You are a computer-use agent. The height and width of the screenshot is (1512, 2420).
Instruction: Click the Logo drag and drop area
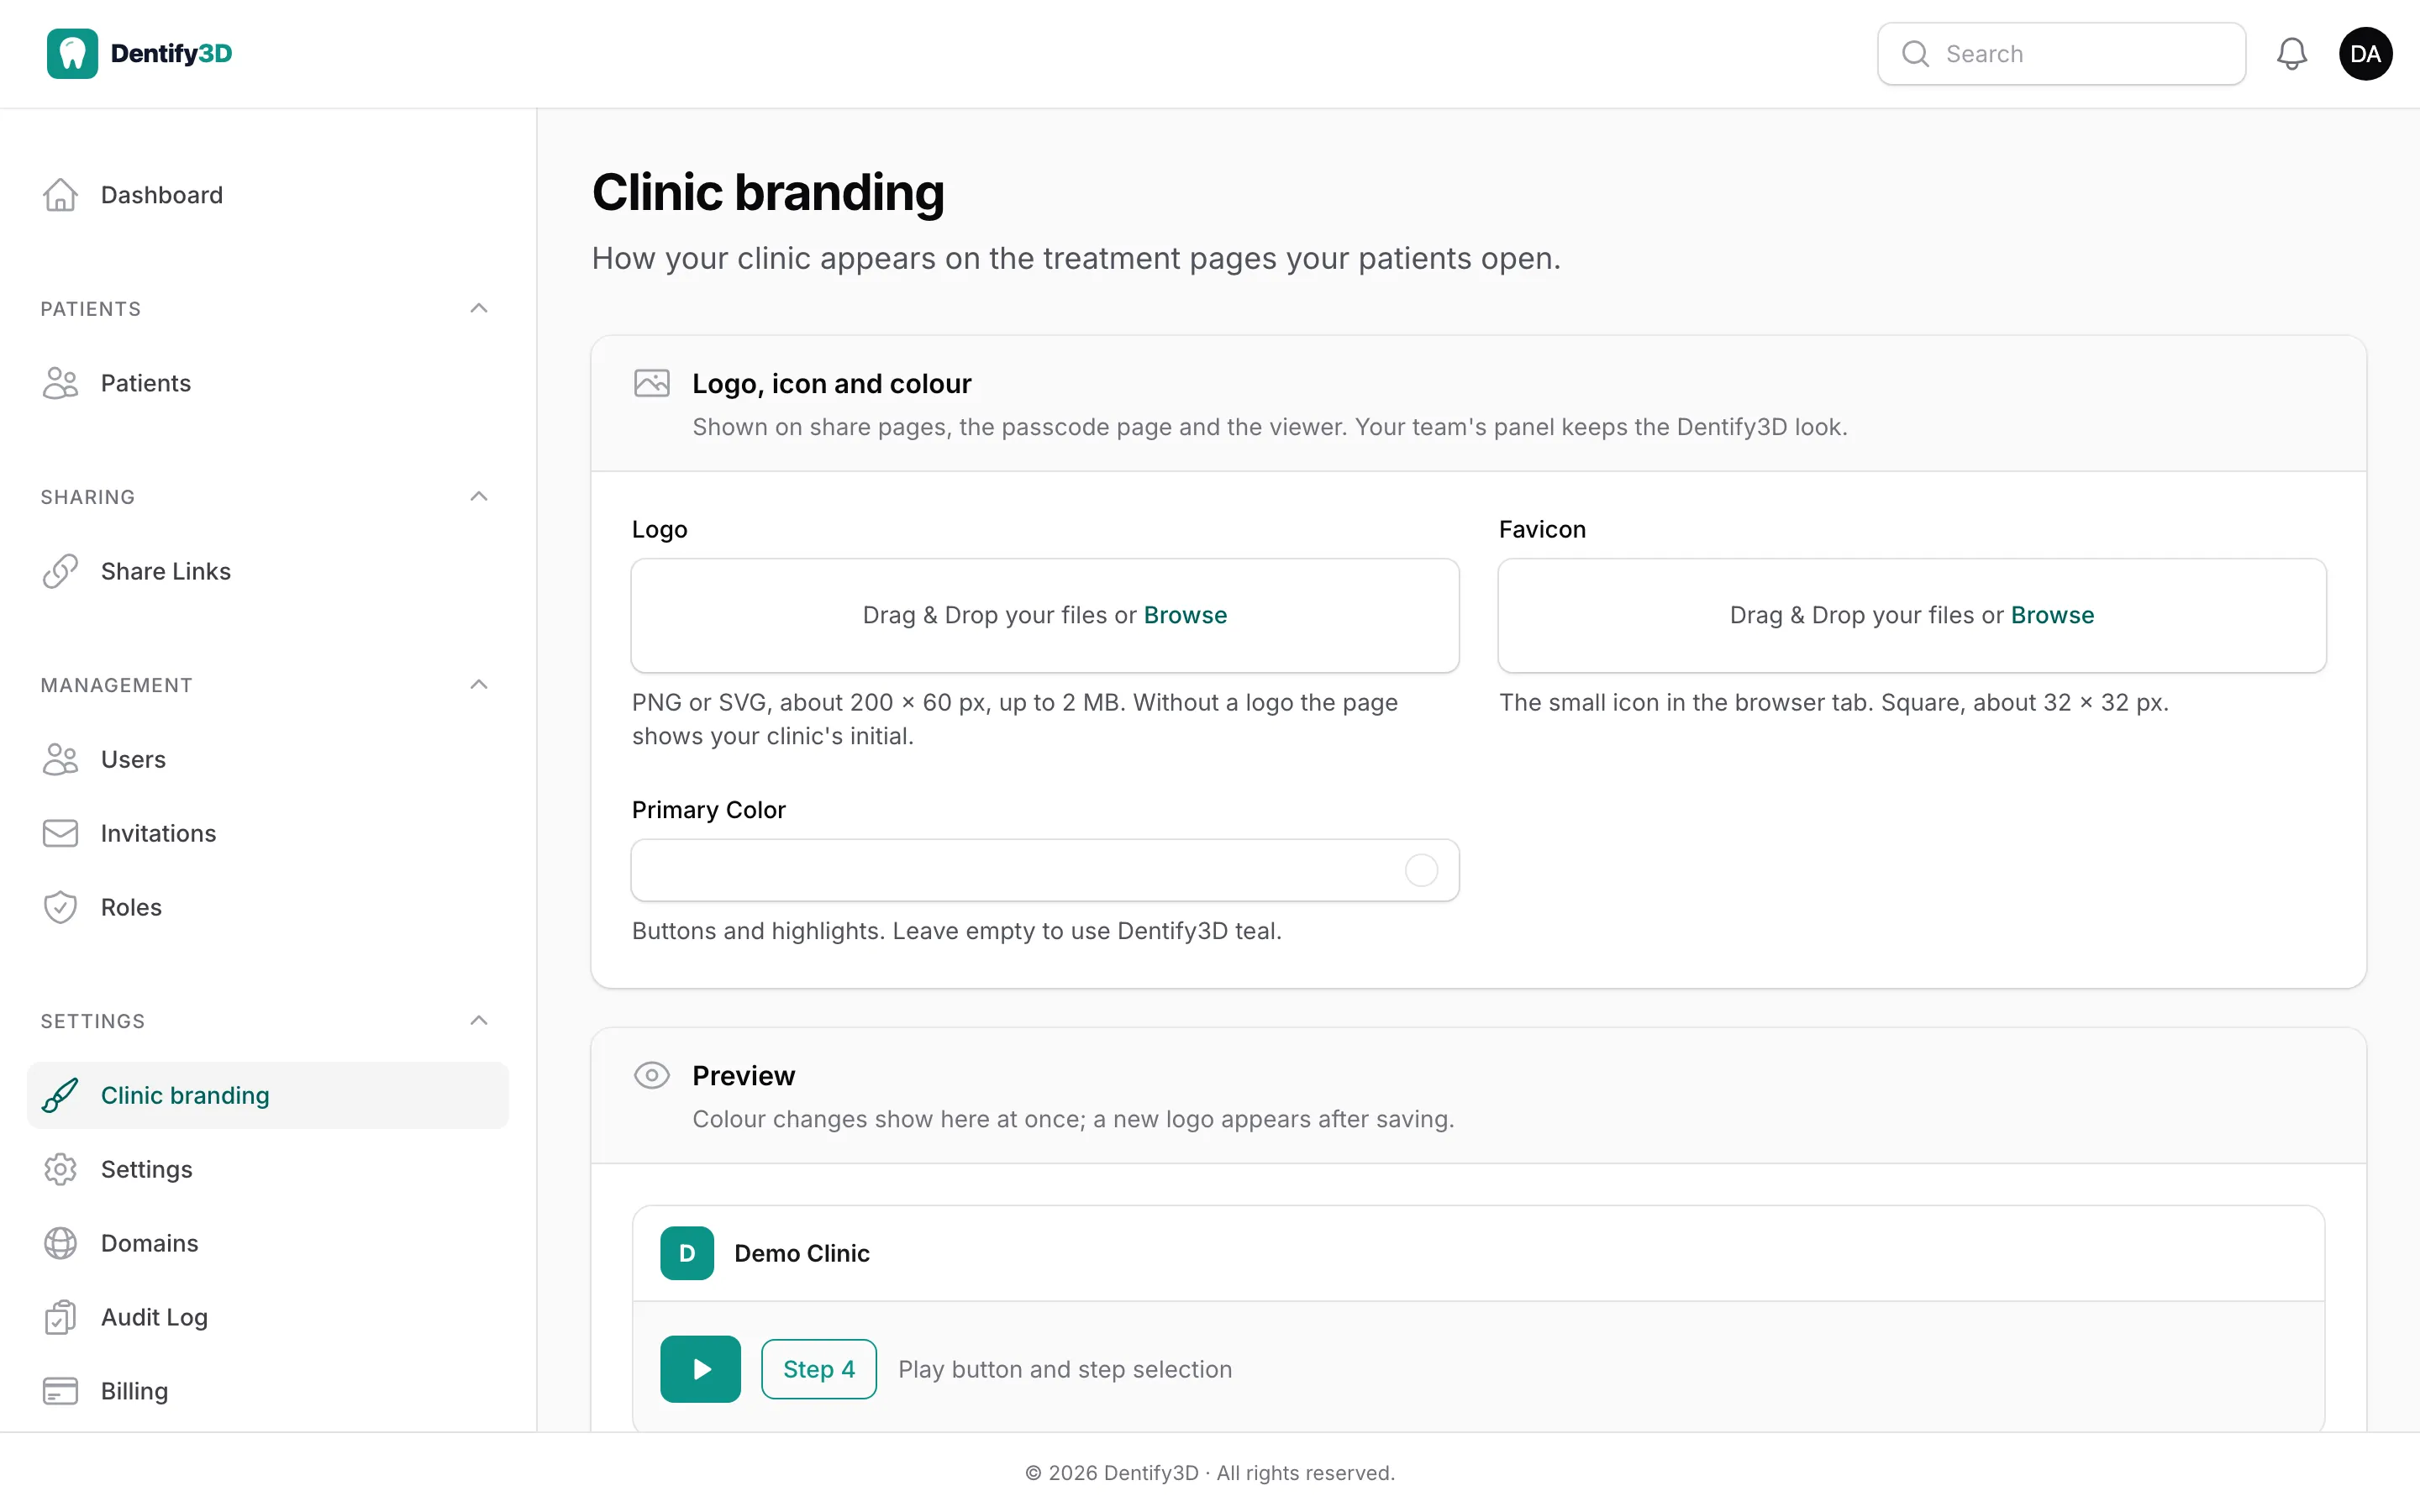point(1044,615)
